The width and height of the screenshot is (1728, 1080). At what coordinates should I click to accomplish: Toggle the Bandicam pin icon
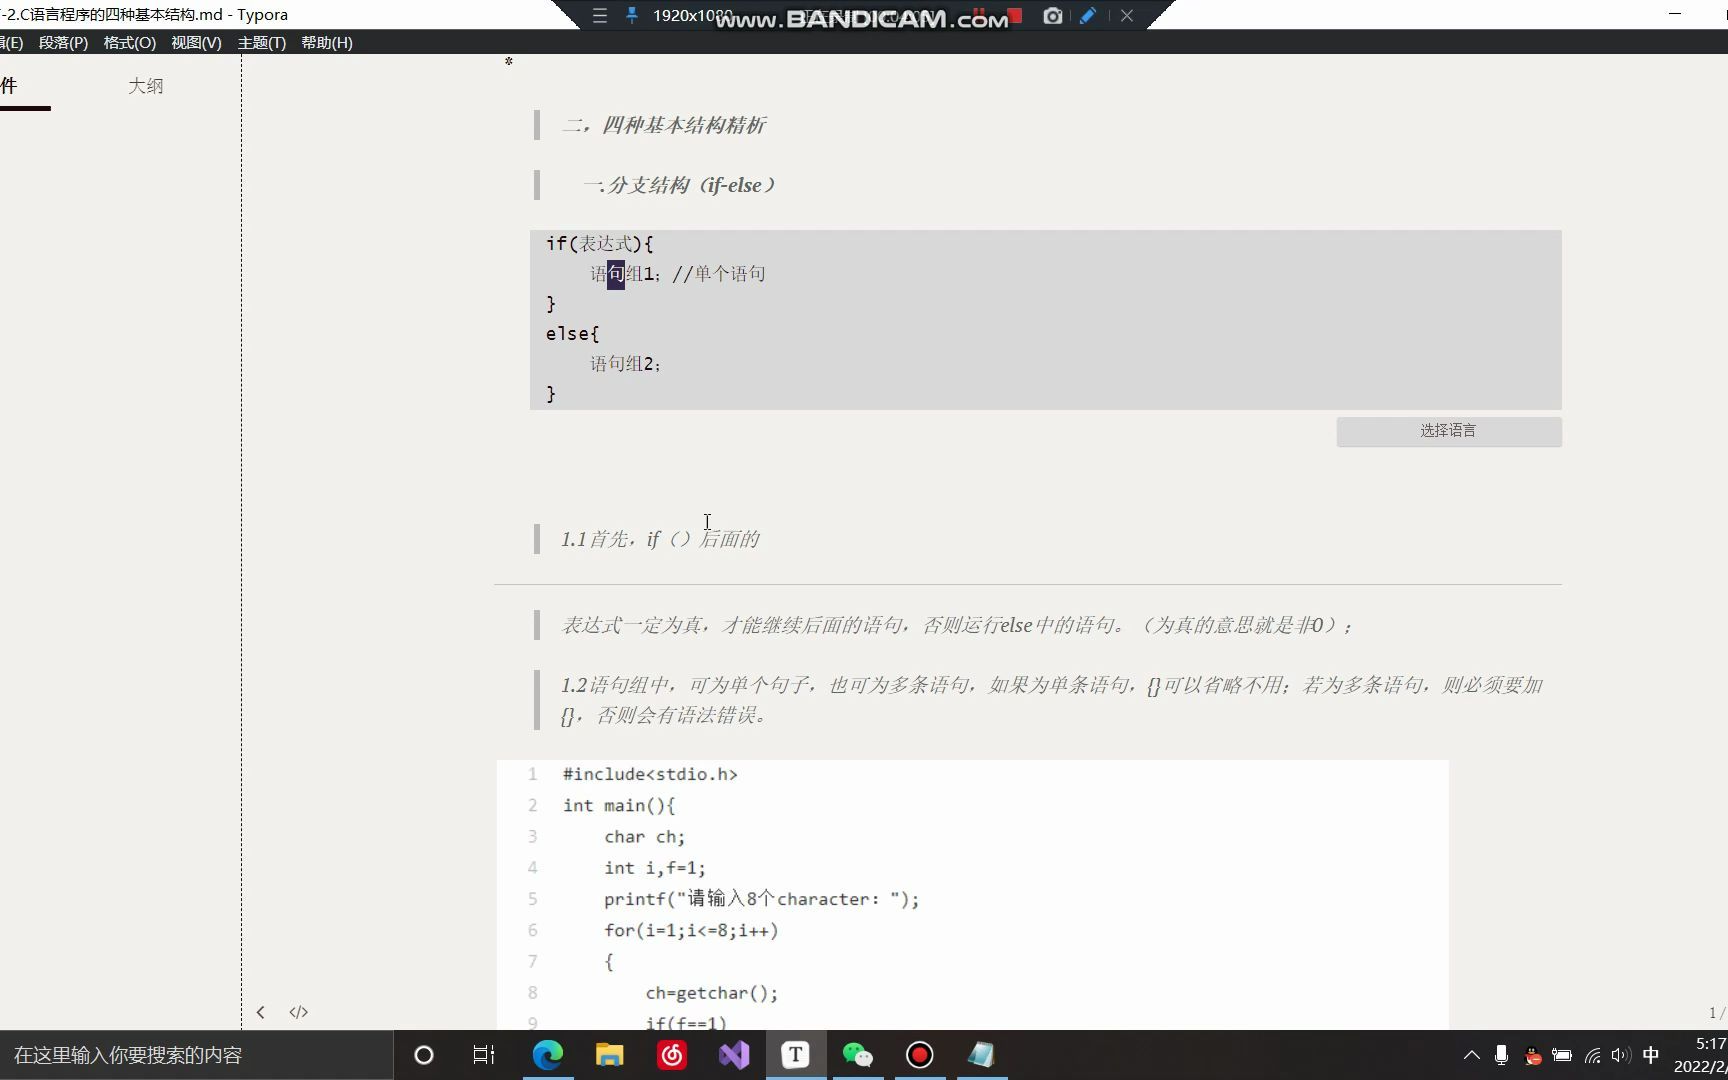pos(632,16)
